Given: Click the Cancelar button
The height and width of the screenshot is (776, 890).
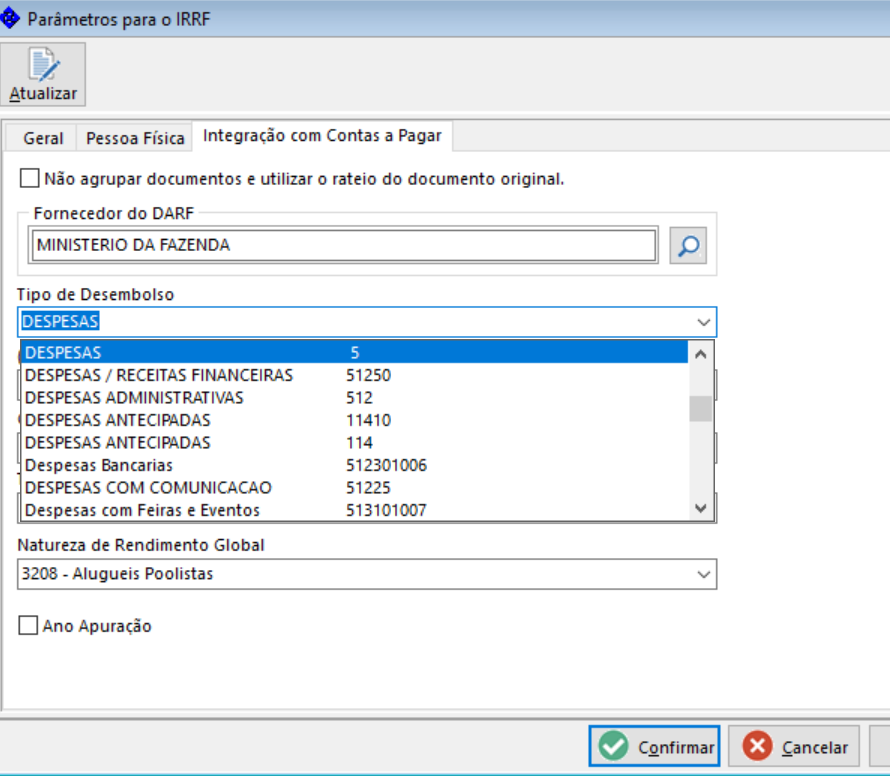Looking at the screenshot, I should point(794,746).
